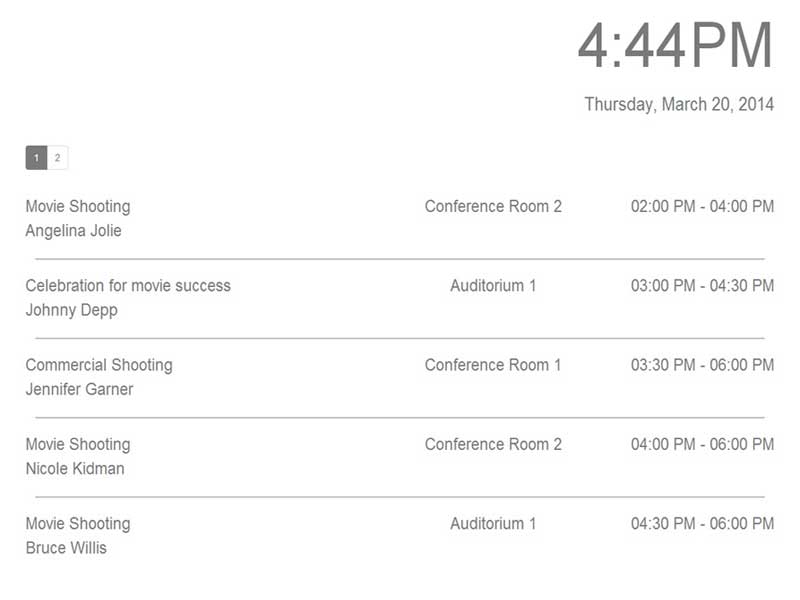Image resolution: width=800 pixels, height=600 pixels.
Task: Select the Angelina Jolie organizer name
Action: [73, 231]
